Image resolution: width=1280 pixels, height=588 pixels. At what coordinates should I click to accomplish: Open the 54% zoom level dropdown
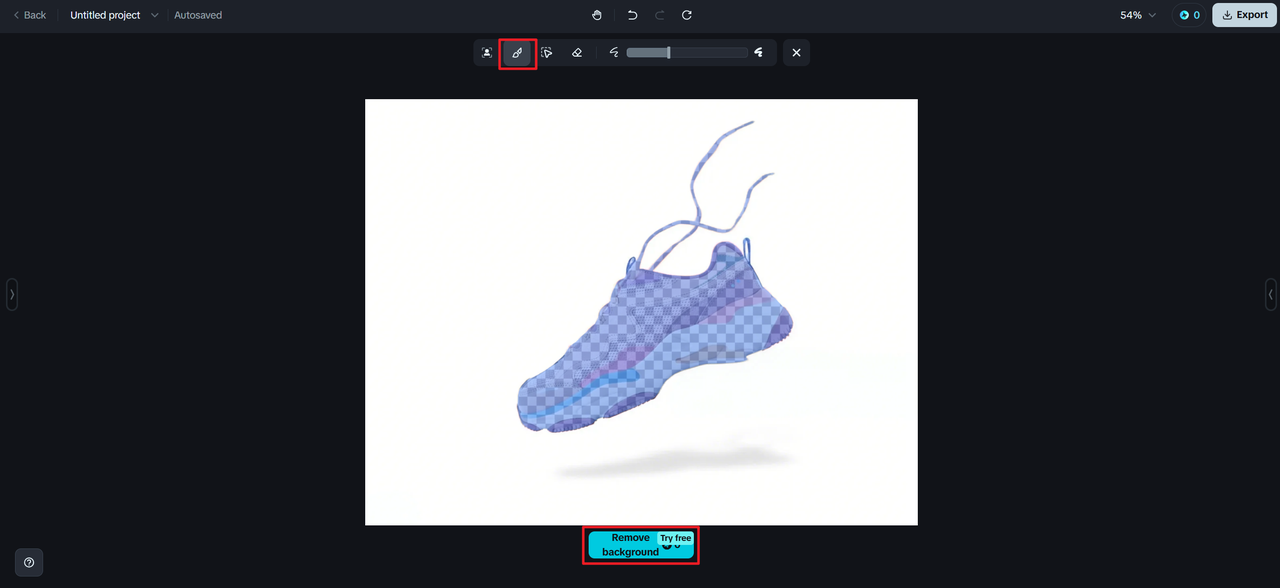tap(1138, 15)
